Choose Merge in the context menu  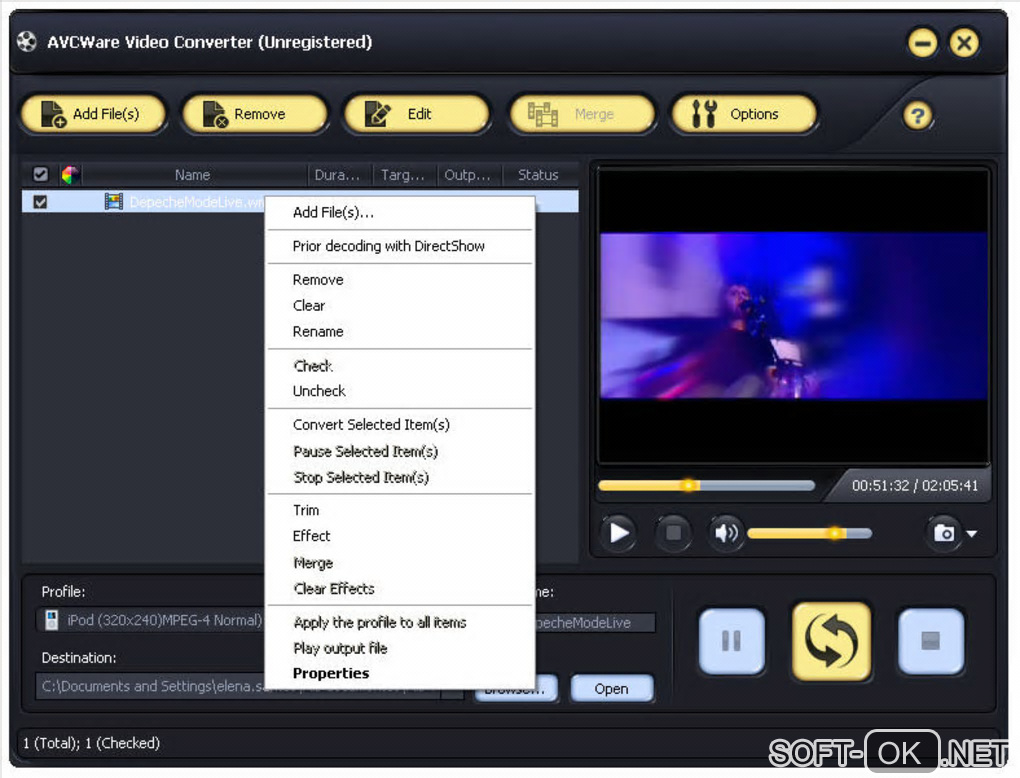[400, 563]
